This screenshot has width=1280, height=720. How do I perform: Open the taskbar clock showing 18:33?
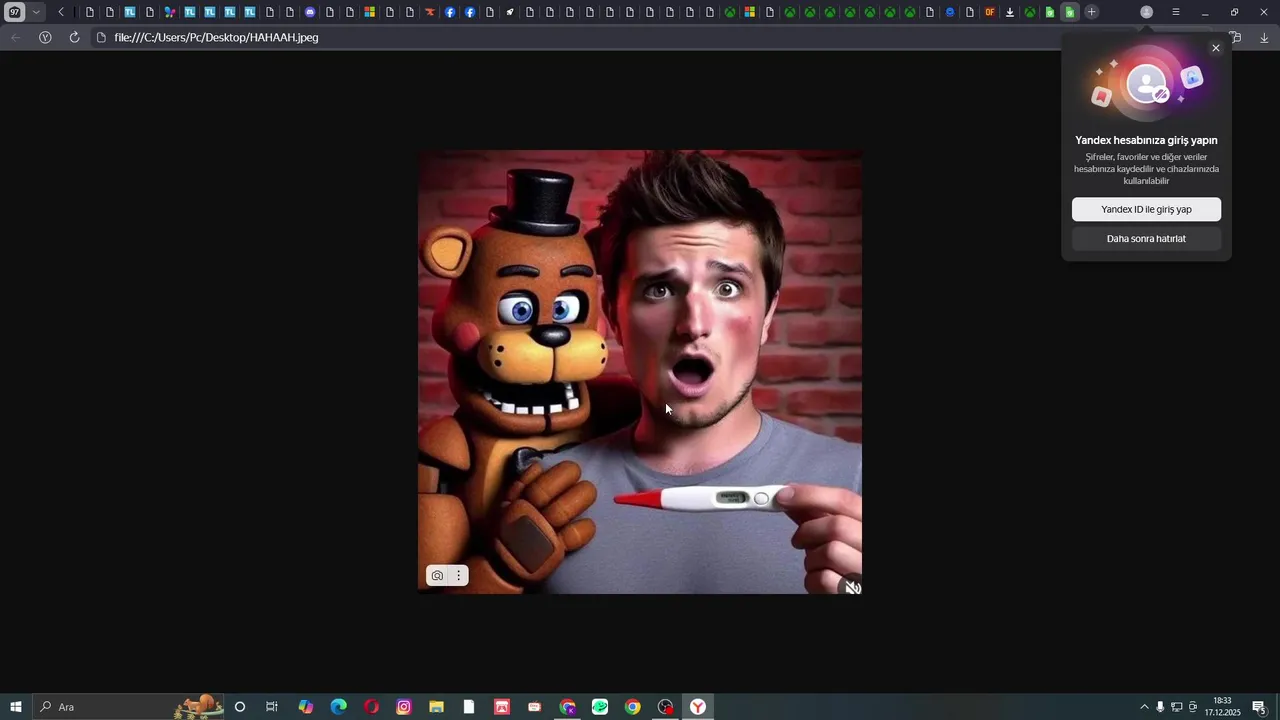[x=1222, y=707]
